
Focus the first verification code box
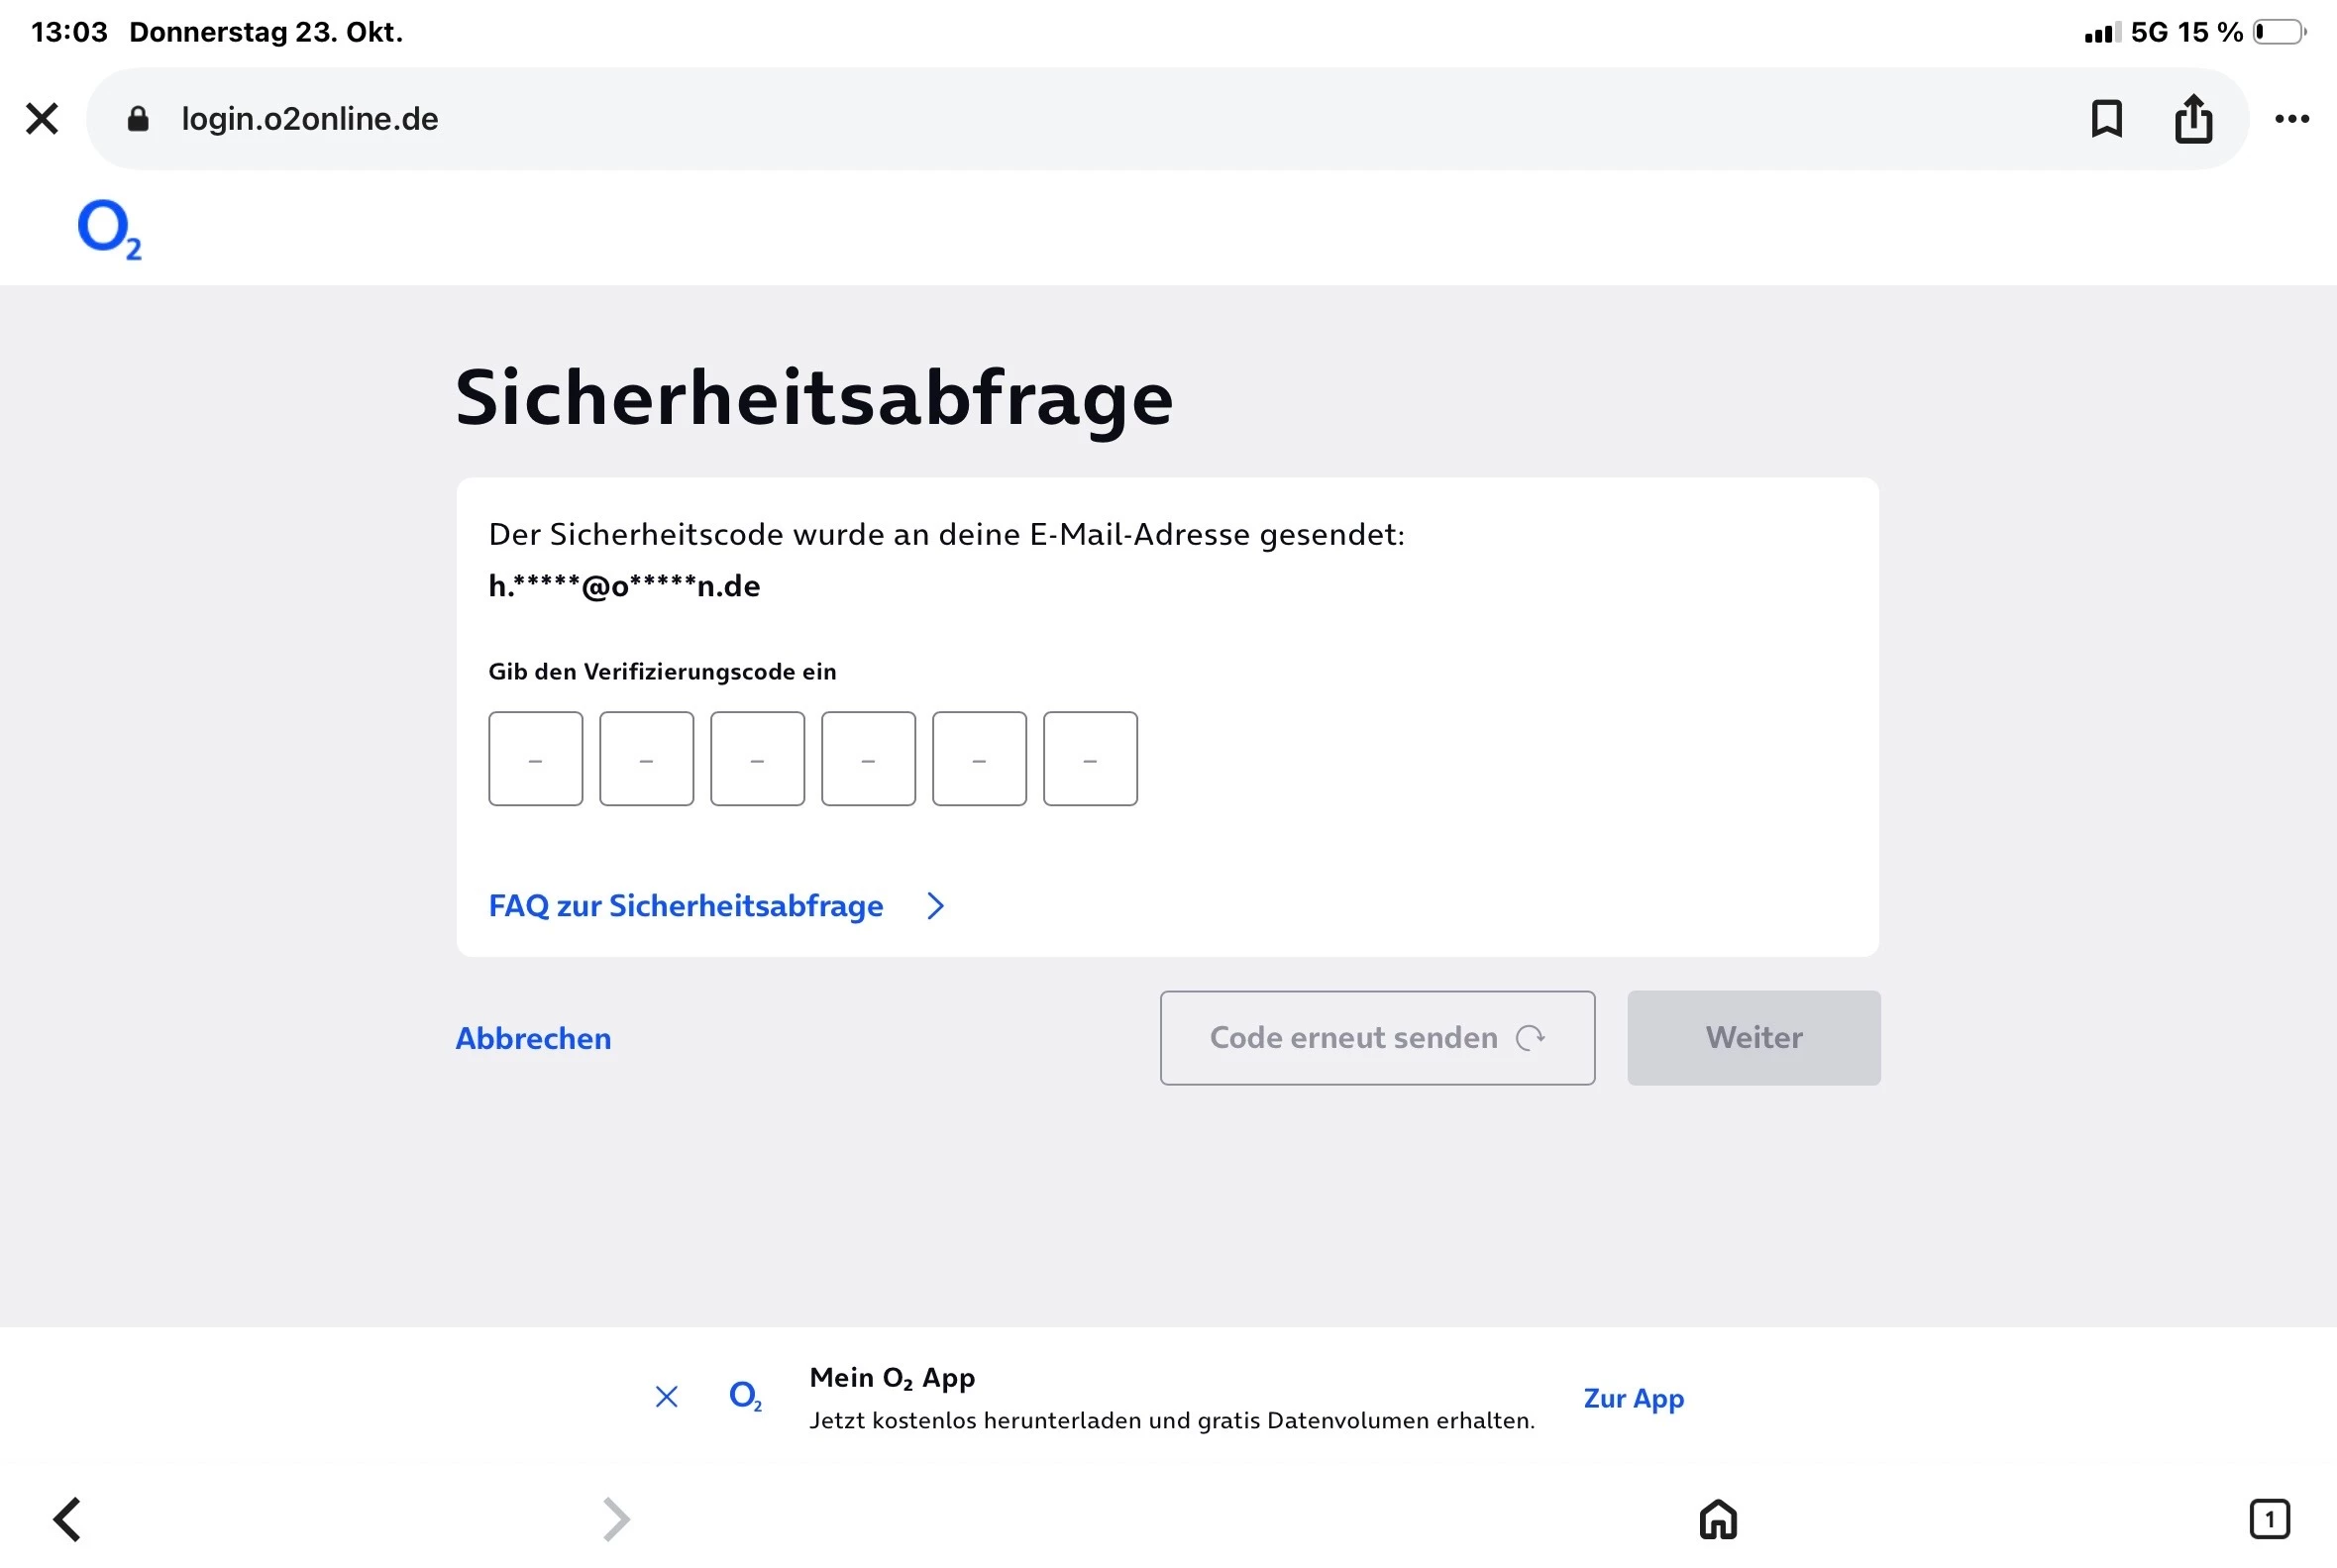(535, 759)
